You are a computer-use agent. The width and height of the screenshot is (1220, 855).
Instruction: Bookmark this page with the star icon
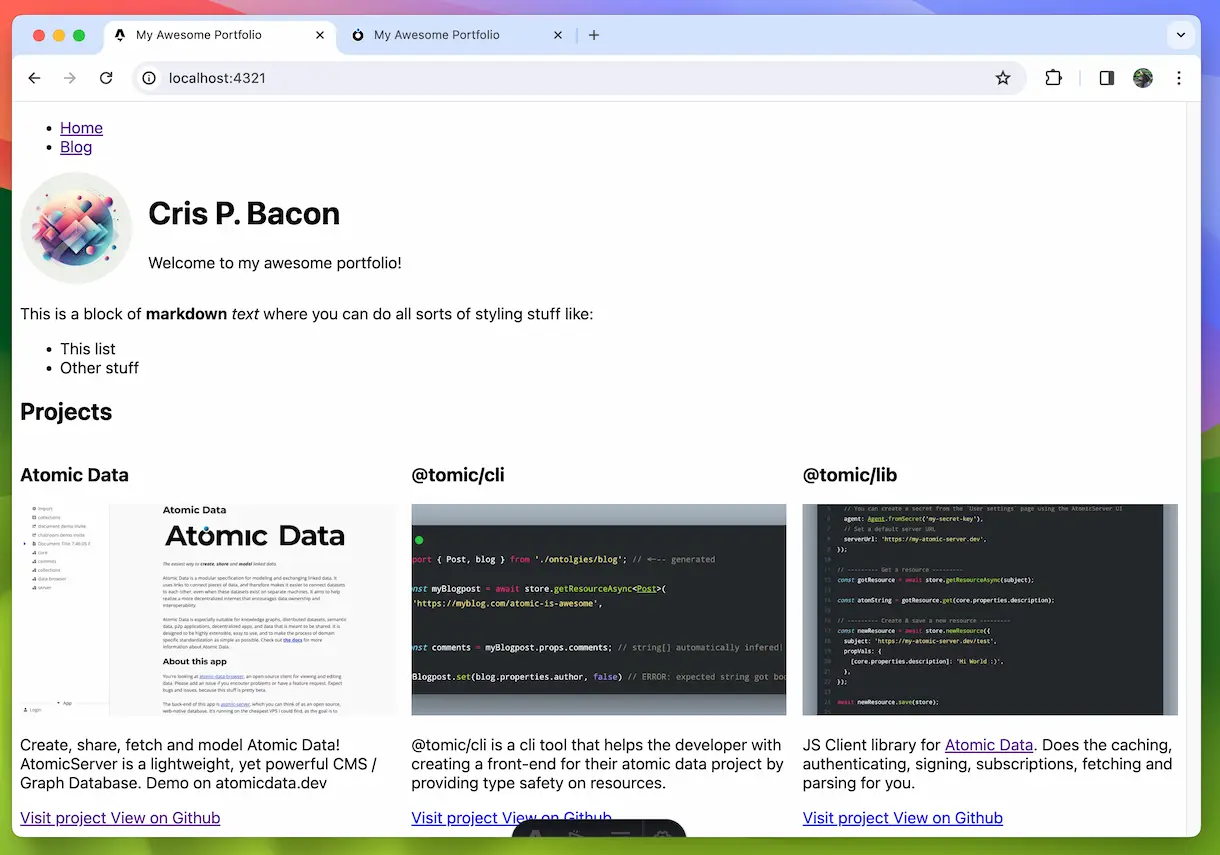pos(1003,78)
